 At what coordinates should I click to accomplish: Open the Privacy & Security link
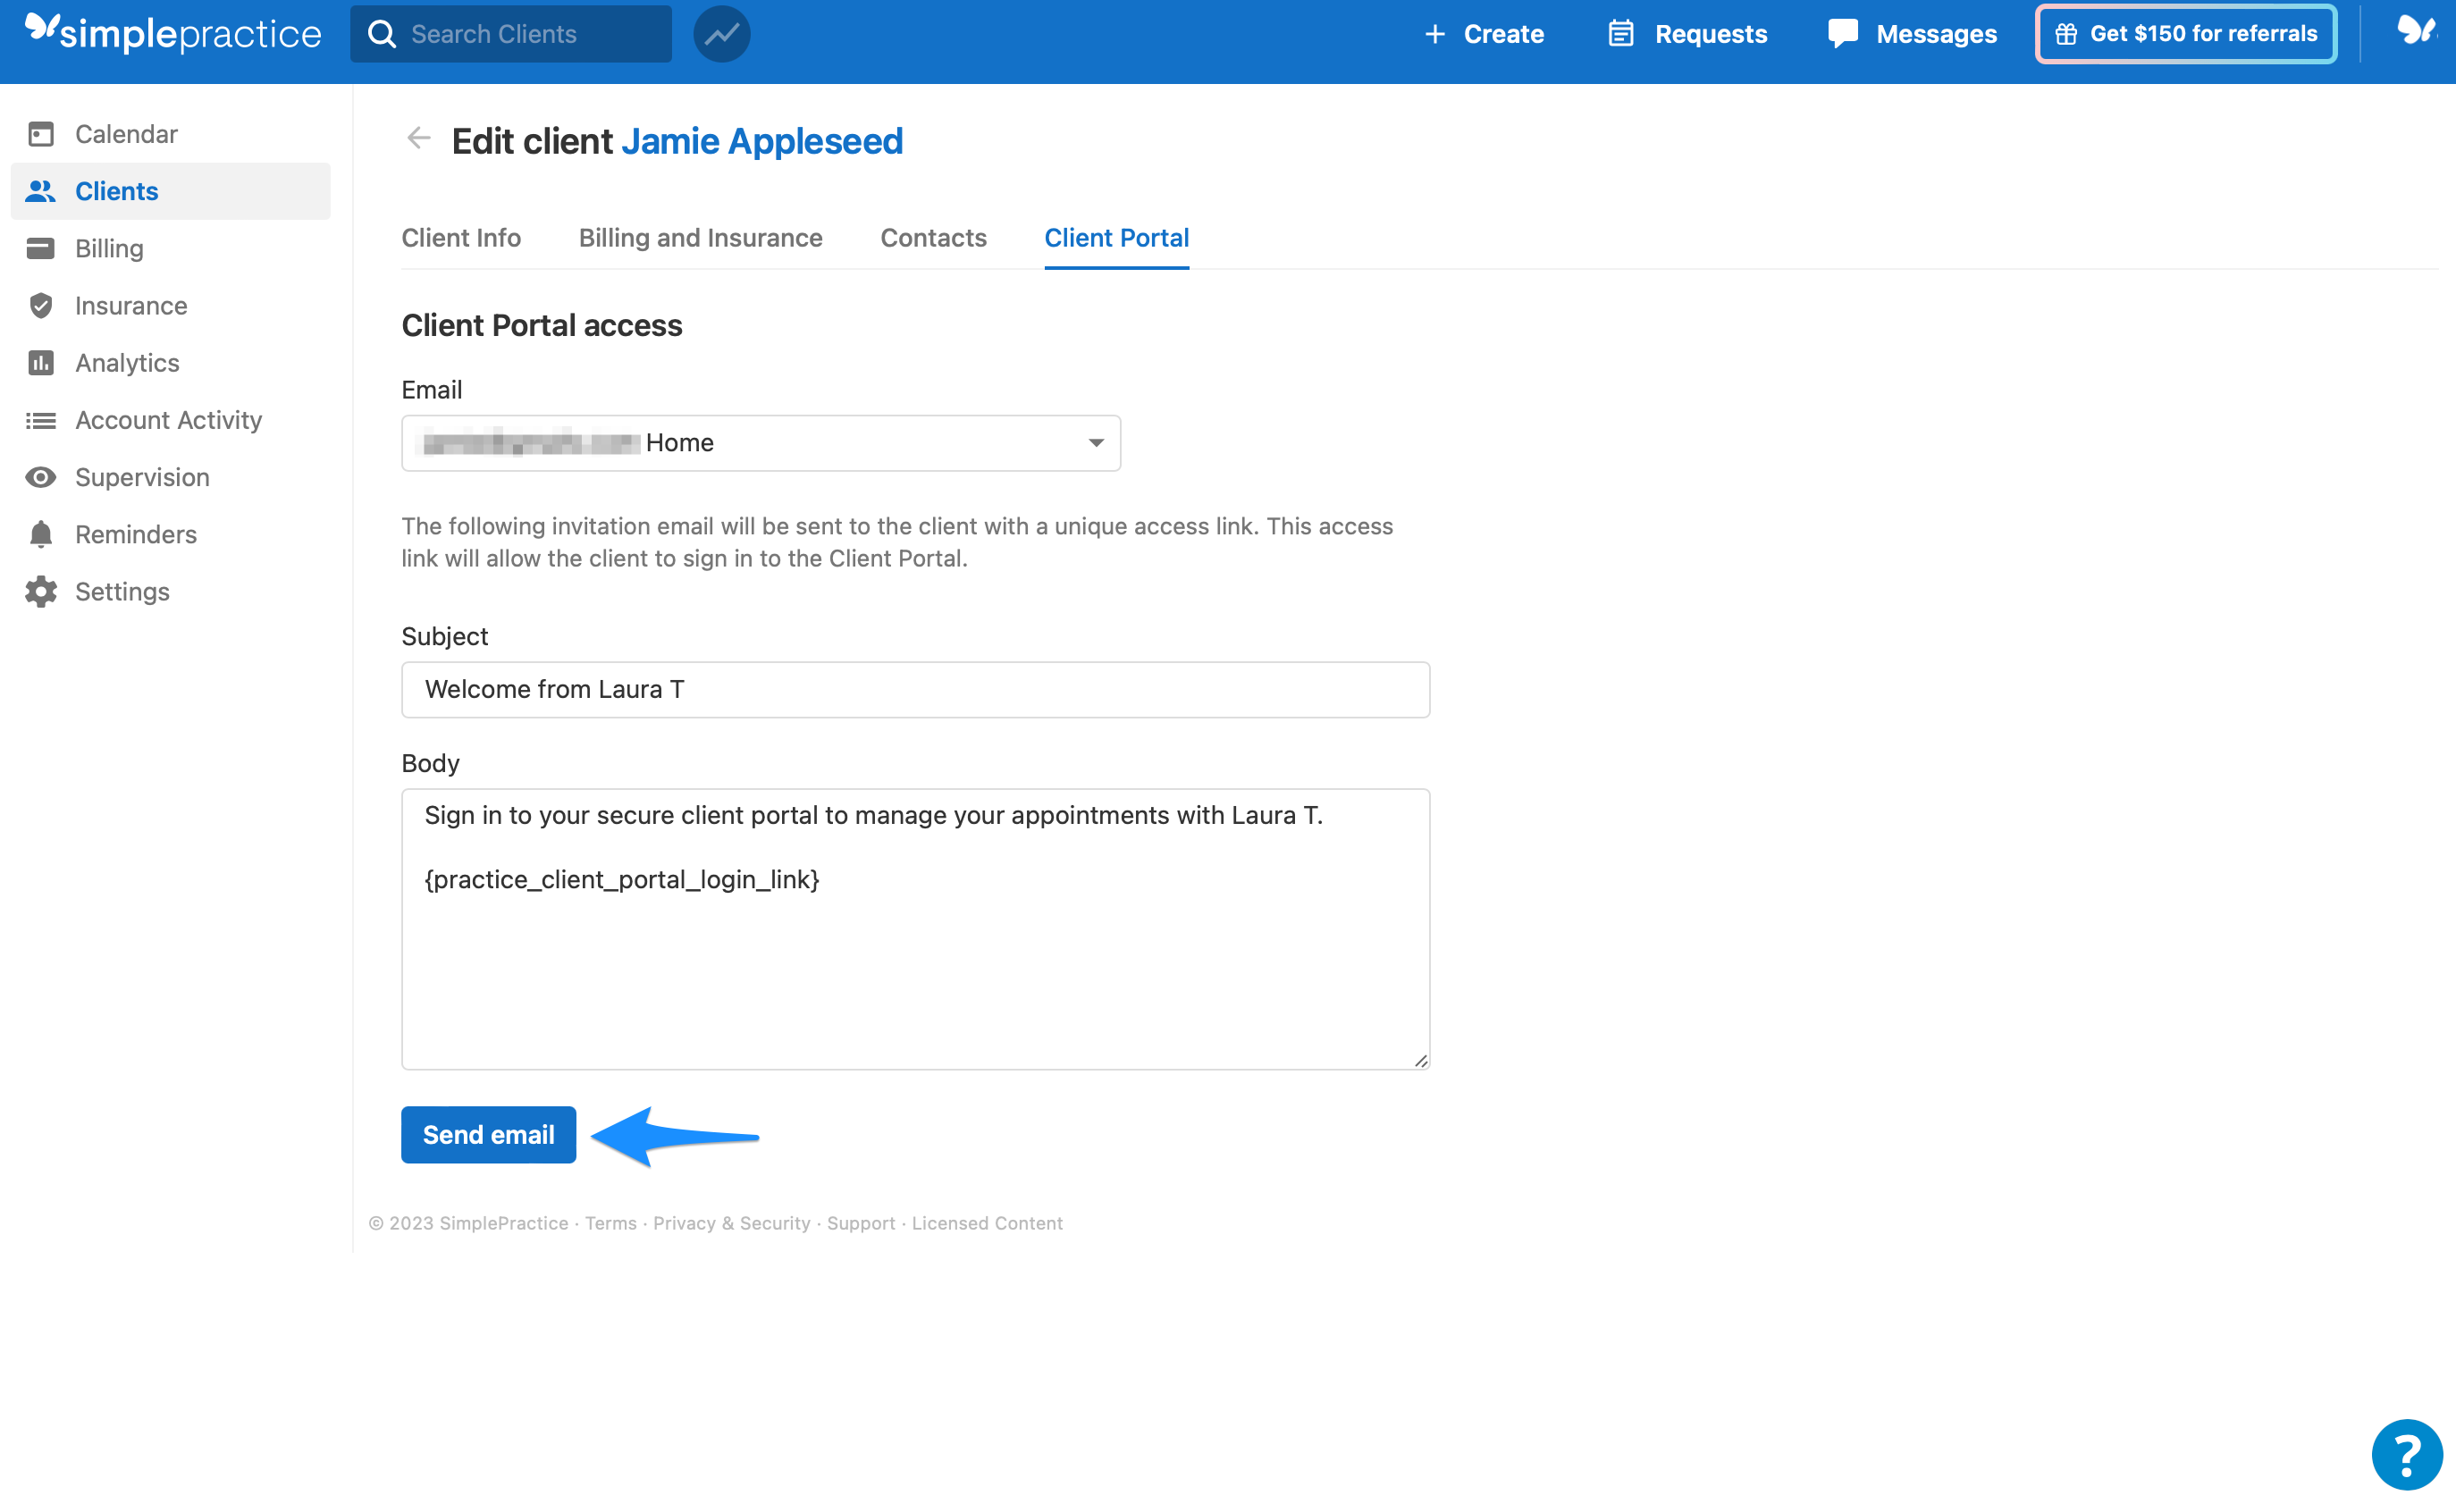731,1223
